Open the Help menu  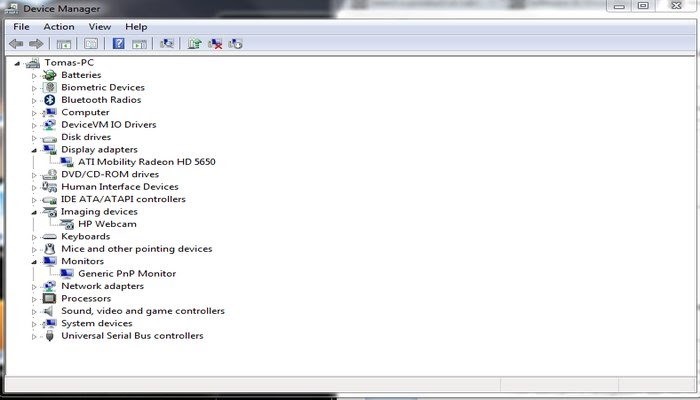pos(136,27)
